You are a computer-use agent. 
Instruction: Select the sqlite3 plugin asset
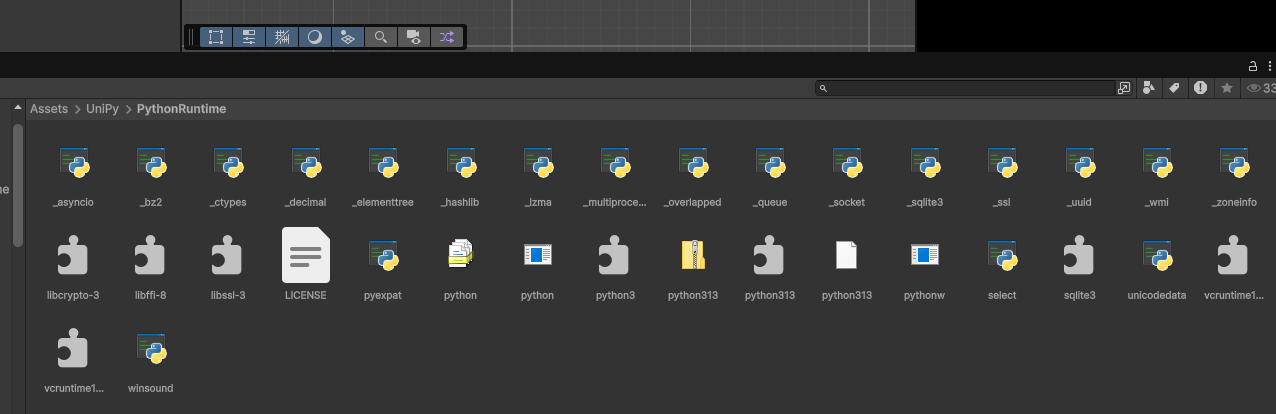coord(1079,268)
